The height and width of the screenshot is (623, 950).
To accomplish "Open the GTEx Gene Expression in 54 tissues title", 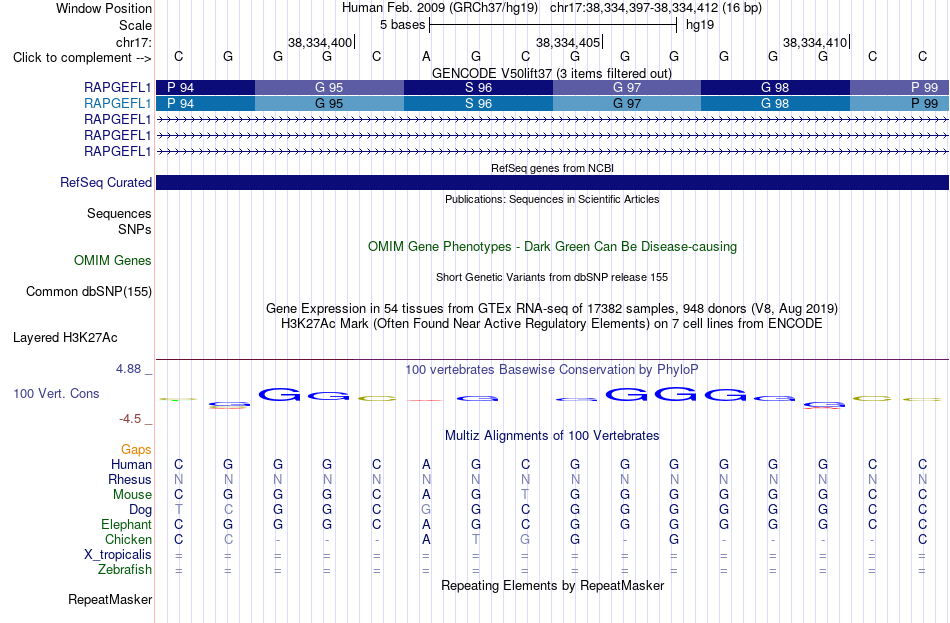I will point(552,308).
